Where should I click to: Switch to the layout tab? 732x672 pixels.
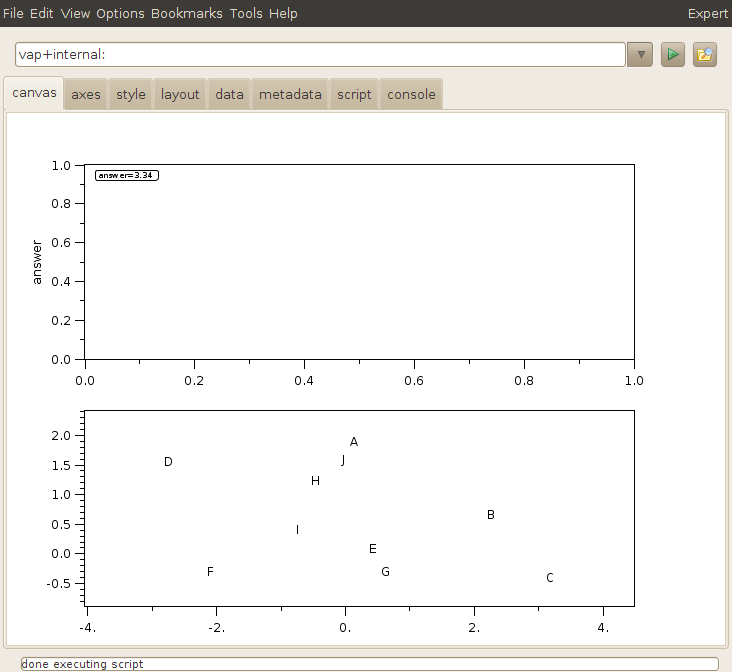[x=180, y=94]
